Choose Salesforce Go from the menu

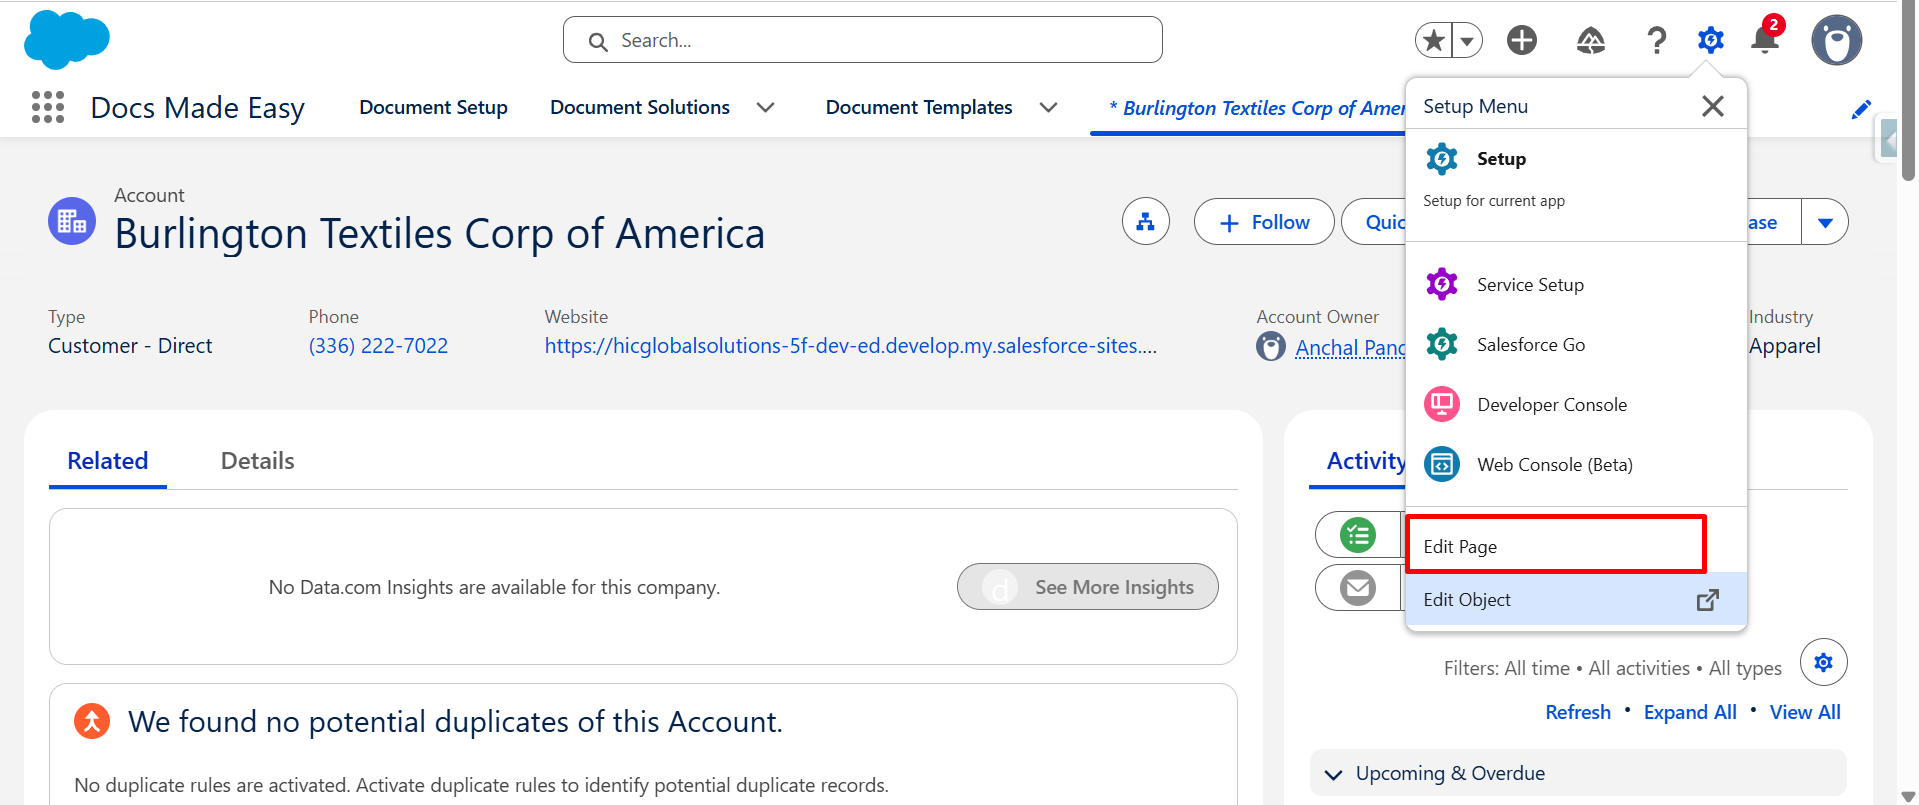[x=1576, y=345]
